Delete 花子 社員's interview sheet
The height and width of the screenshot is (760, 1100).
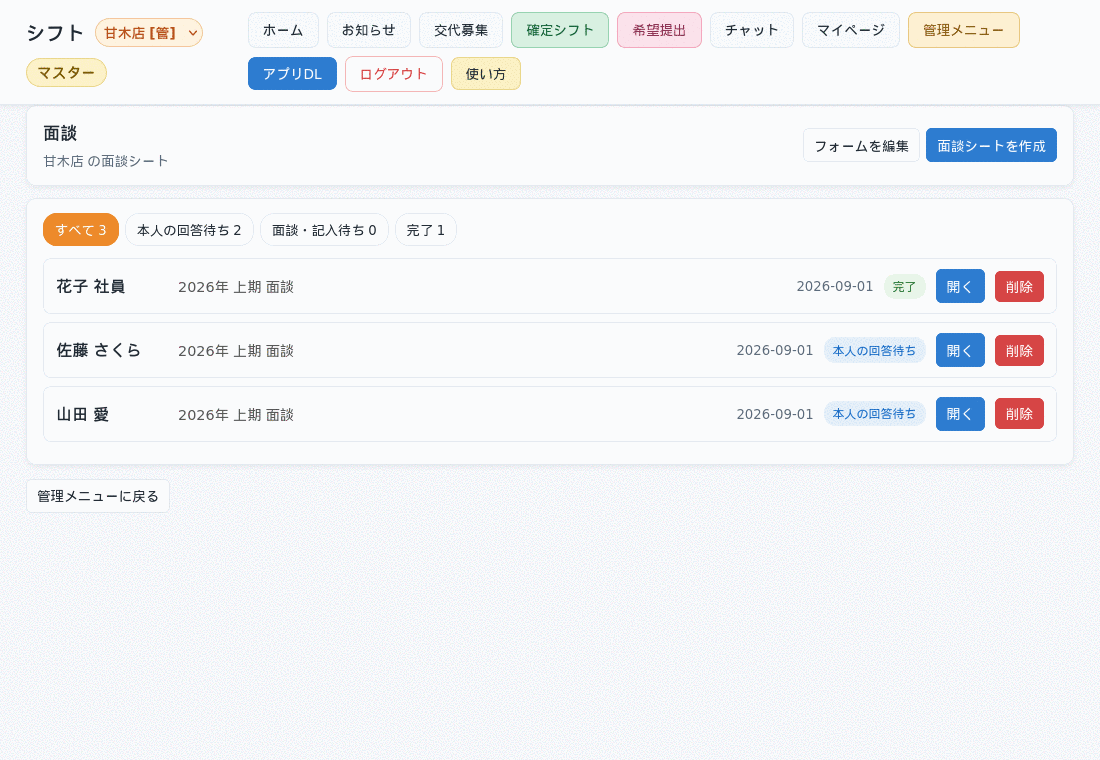[1019, 286]
